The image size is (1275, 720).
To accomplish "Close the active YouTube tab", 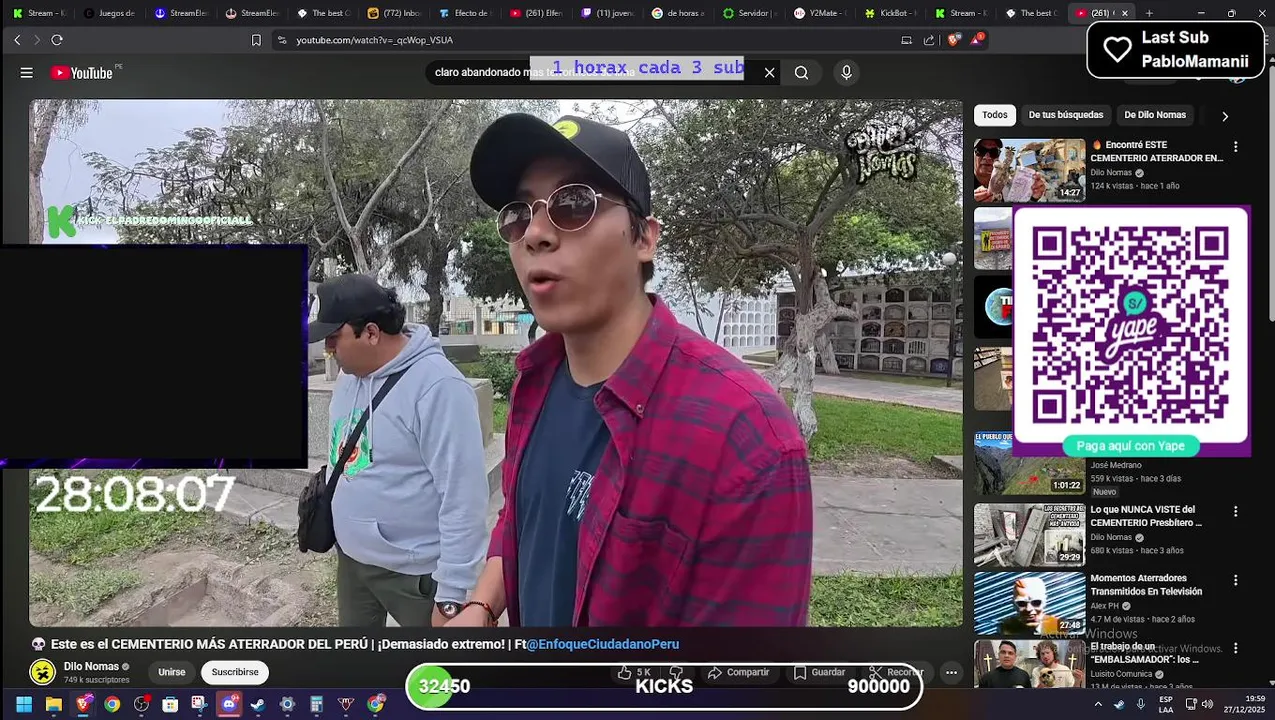I will [1125, 13].
